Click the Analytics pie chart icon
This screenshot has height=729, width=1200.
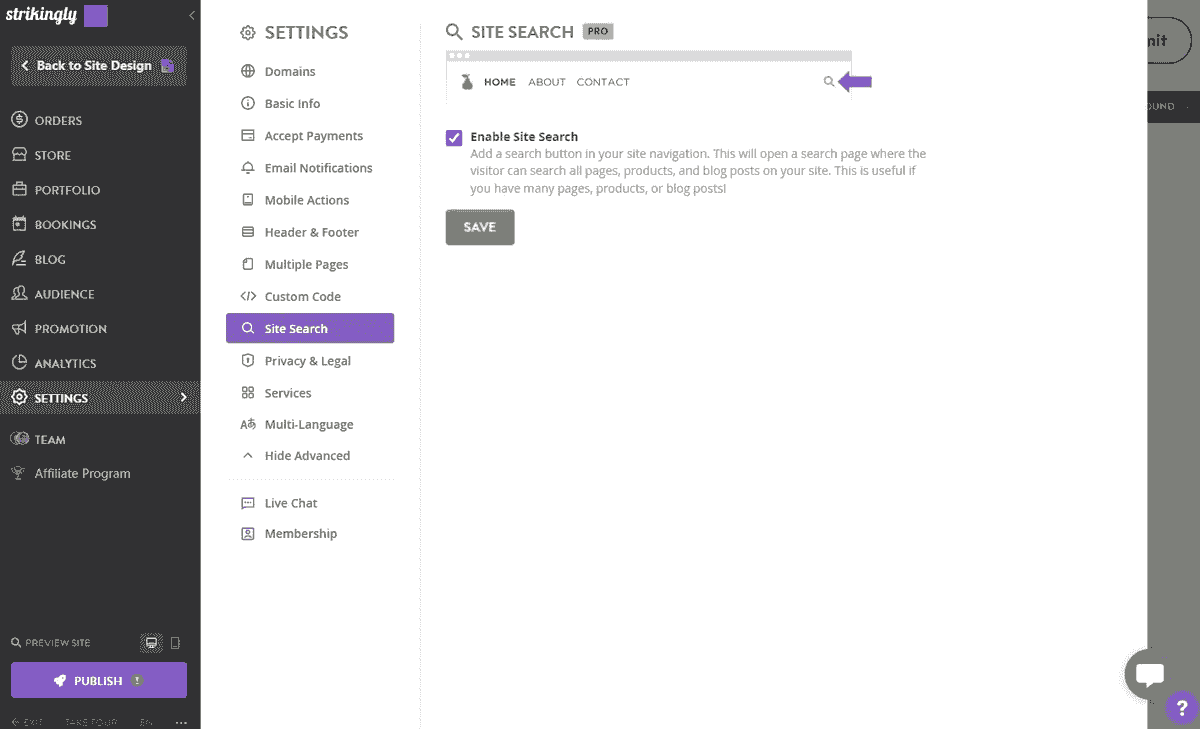click(x=18, y=363)
